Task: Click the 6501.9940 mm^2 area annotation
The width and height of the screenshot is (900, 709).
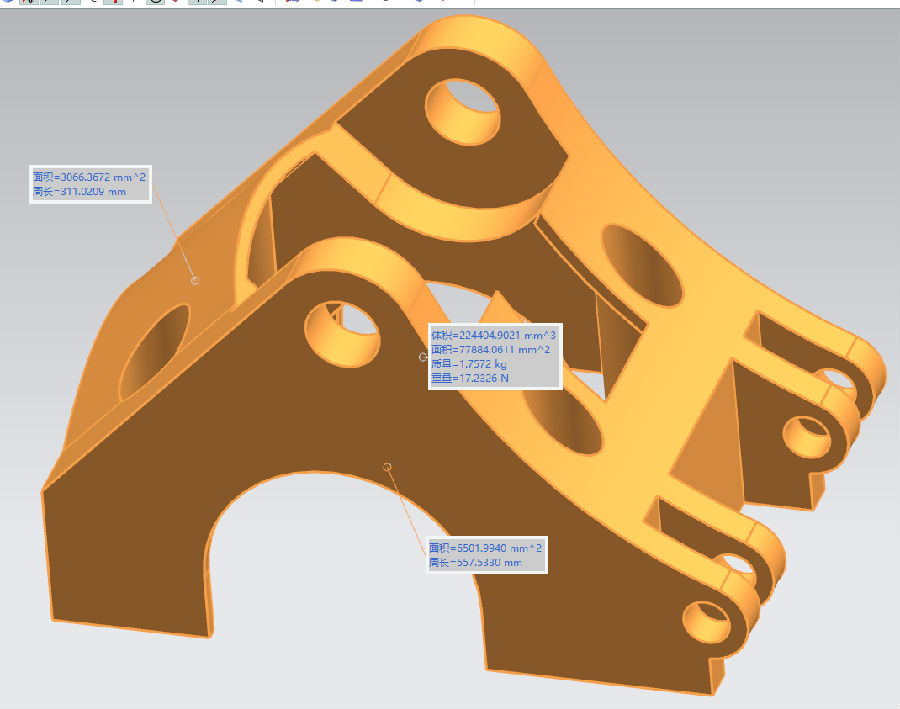Action: [486, 548]
